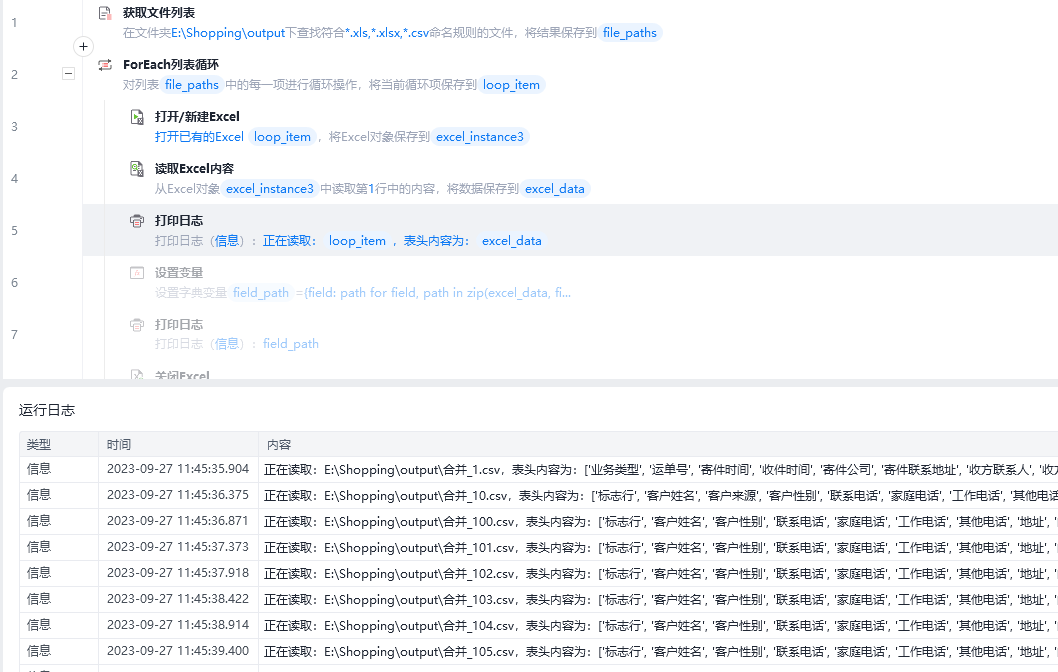The width and height of the screenshot is (1058, 672).
Task: Click the excel_instance3 variable in 读取Excel内容 step
Action: 270,189
